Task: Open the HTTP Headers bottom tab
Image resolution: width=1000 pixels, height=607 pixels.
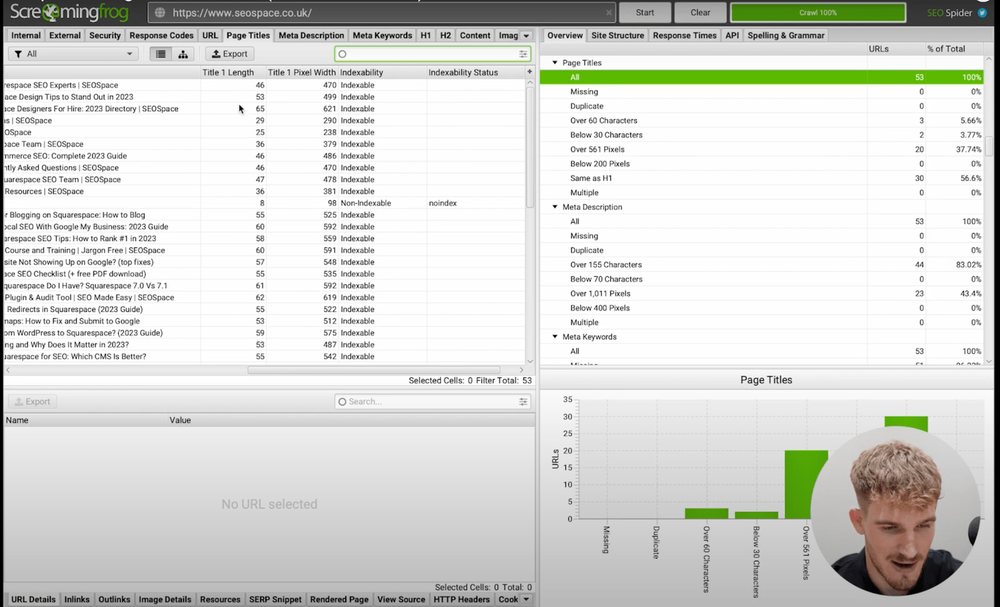Action: tap(461, 599)
